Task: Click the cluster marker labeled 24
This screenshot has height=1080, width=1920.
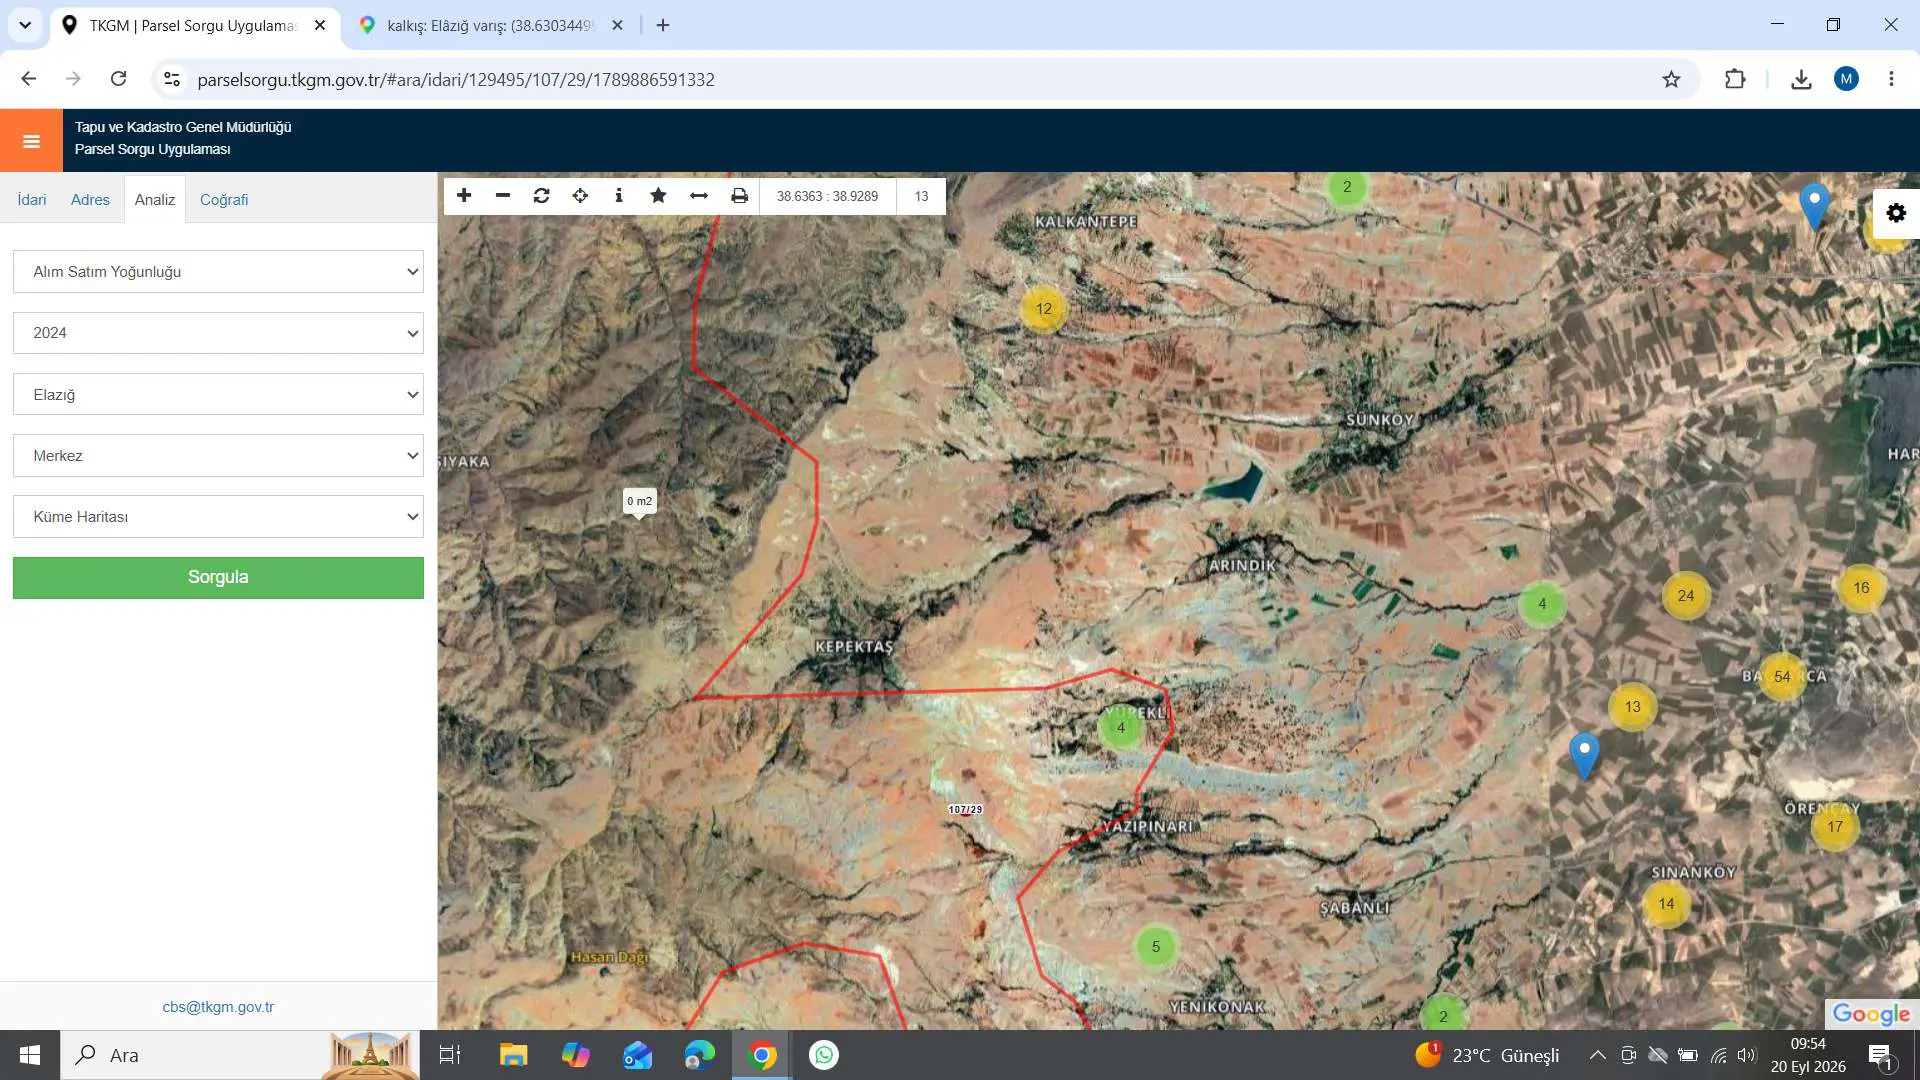Action: click(x=1686, y=596)
